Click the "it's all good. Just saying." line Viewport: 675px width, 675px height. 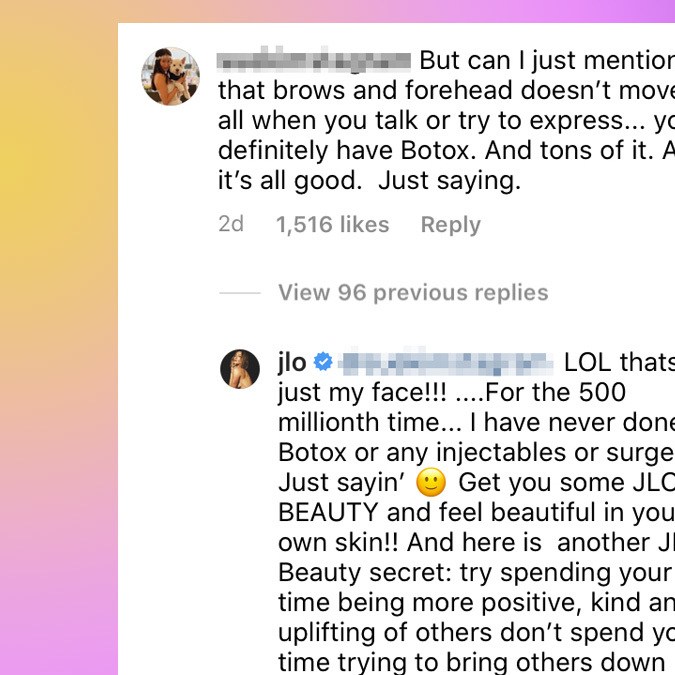pos(370,182)
